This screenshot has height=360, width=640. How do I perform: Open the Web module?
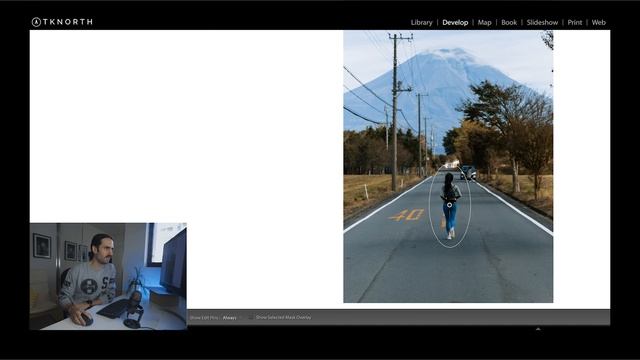(x=599, y=22)
